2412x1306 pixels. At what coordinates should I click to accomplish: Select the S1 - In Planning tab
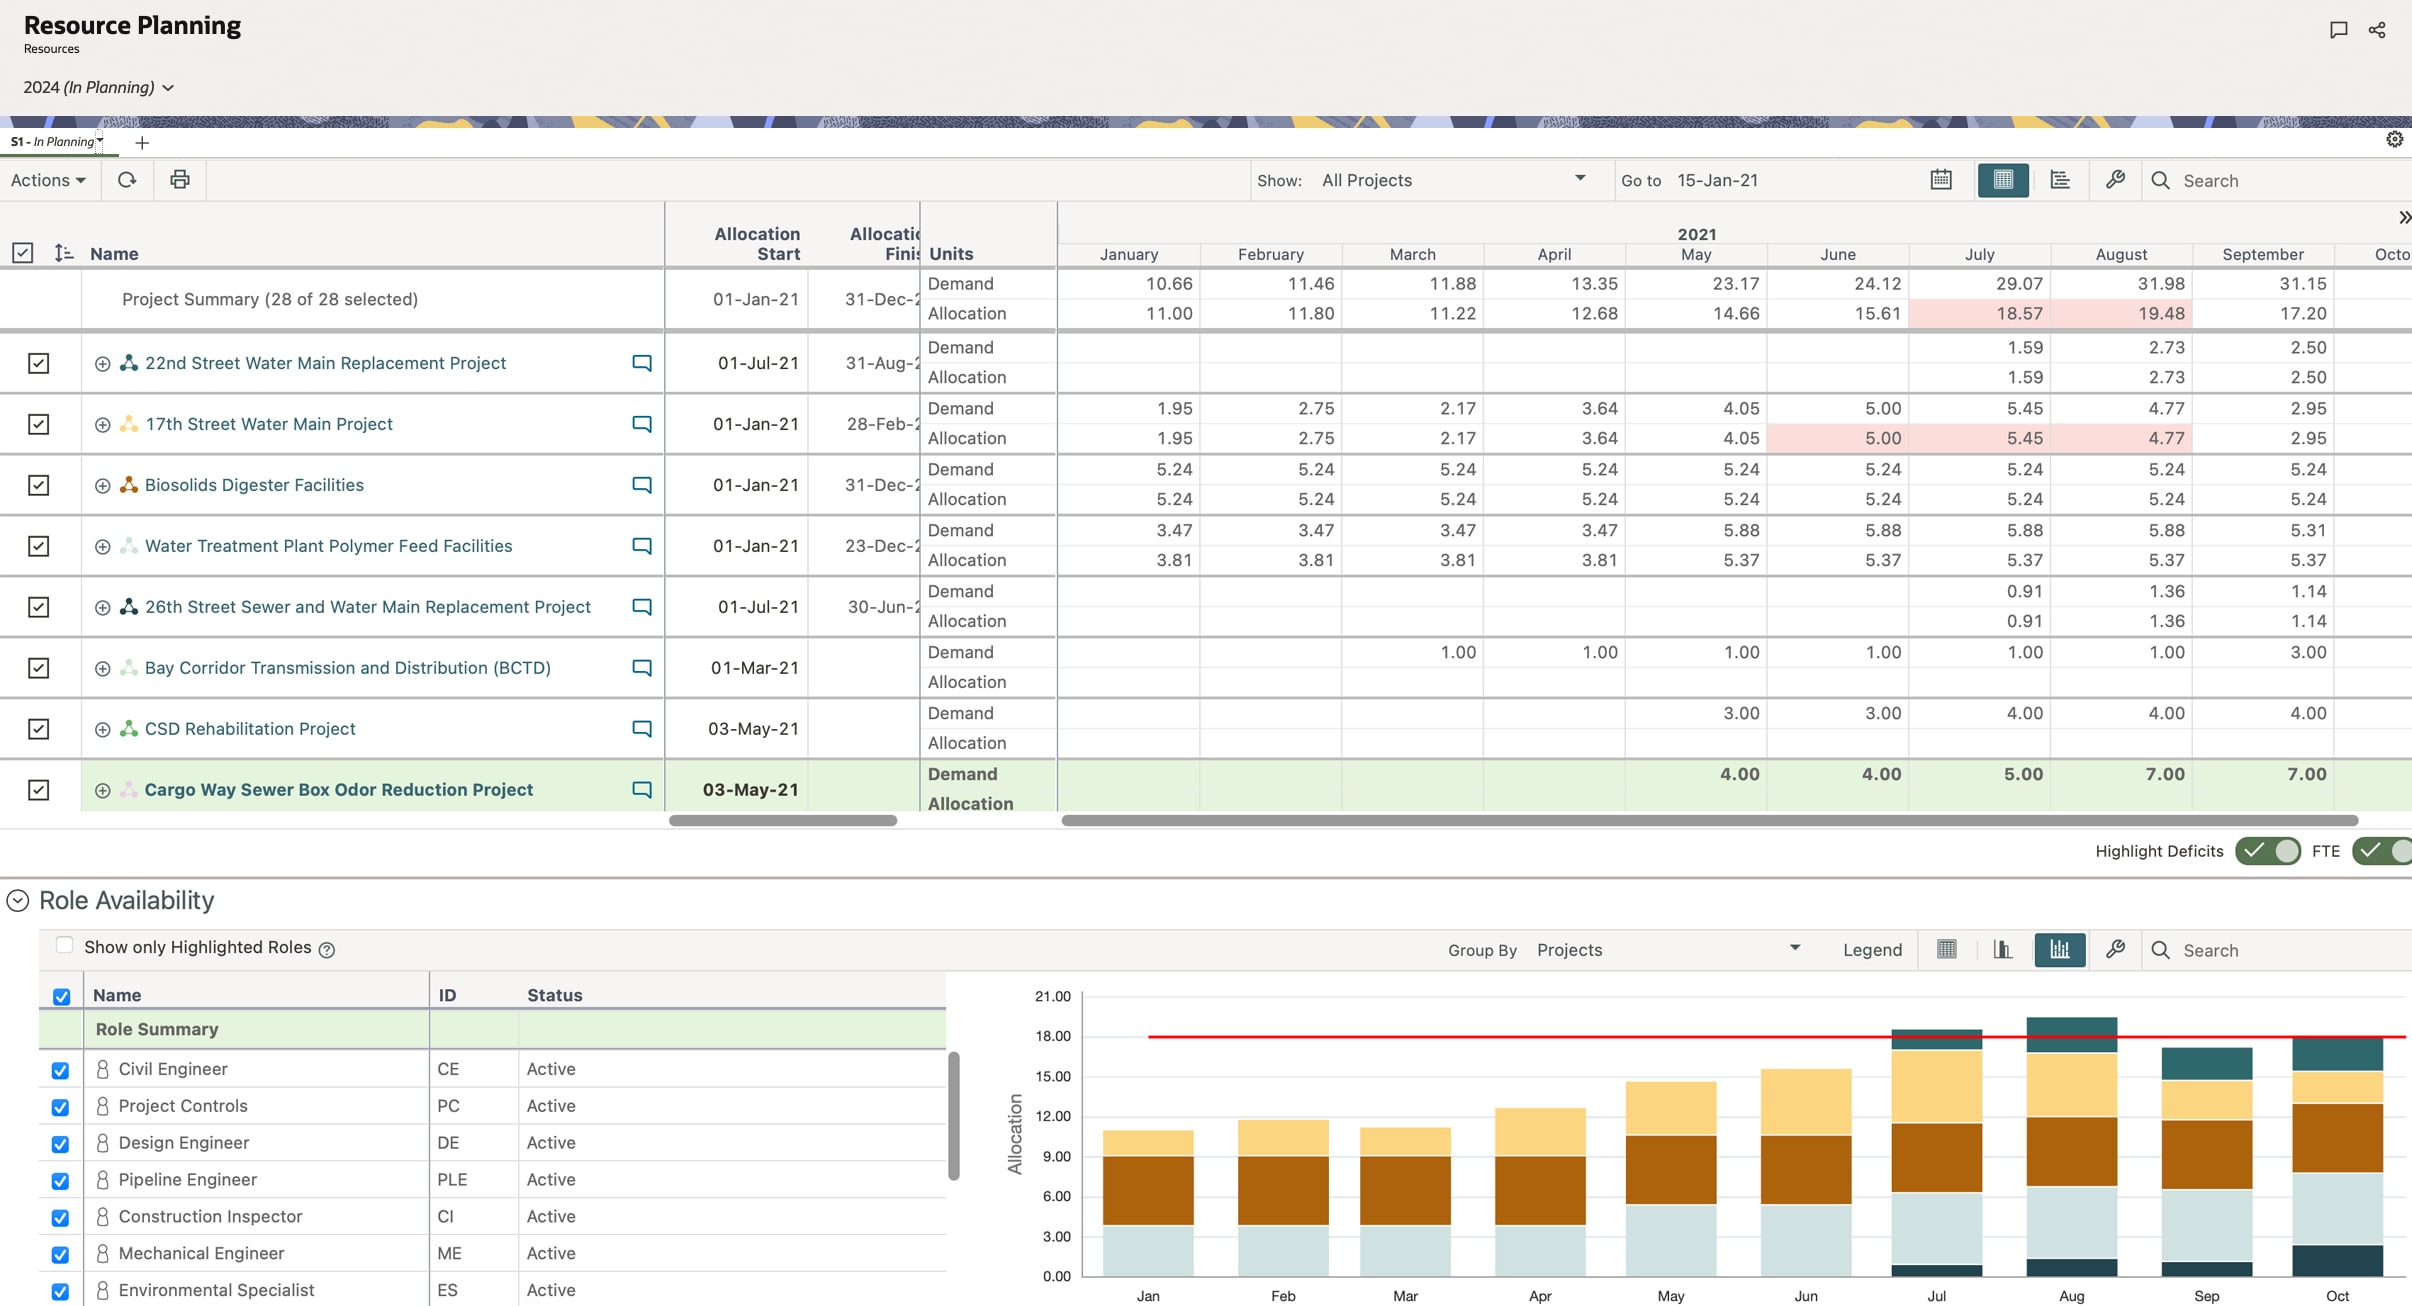tap(52, 142)
